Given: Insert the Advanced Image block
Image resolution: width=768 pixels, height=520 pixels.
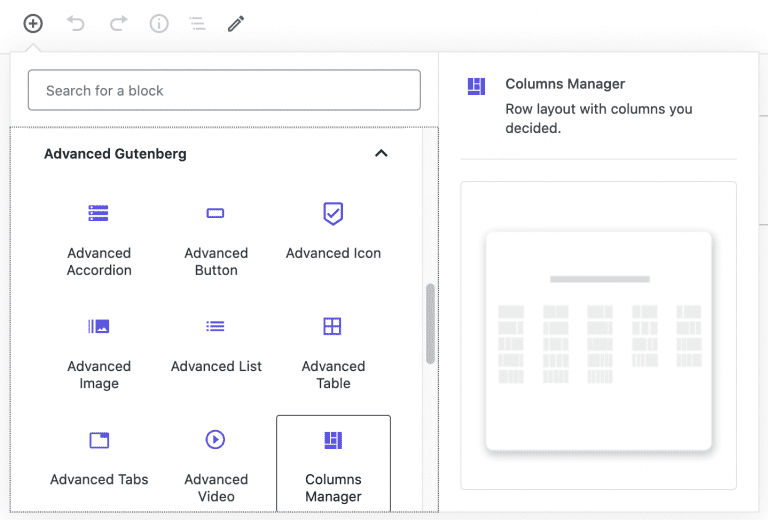Looking at the screenshot, I should tap(99, 354).
